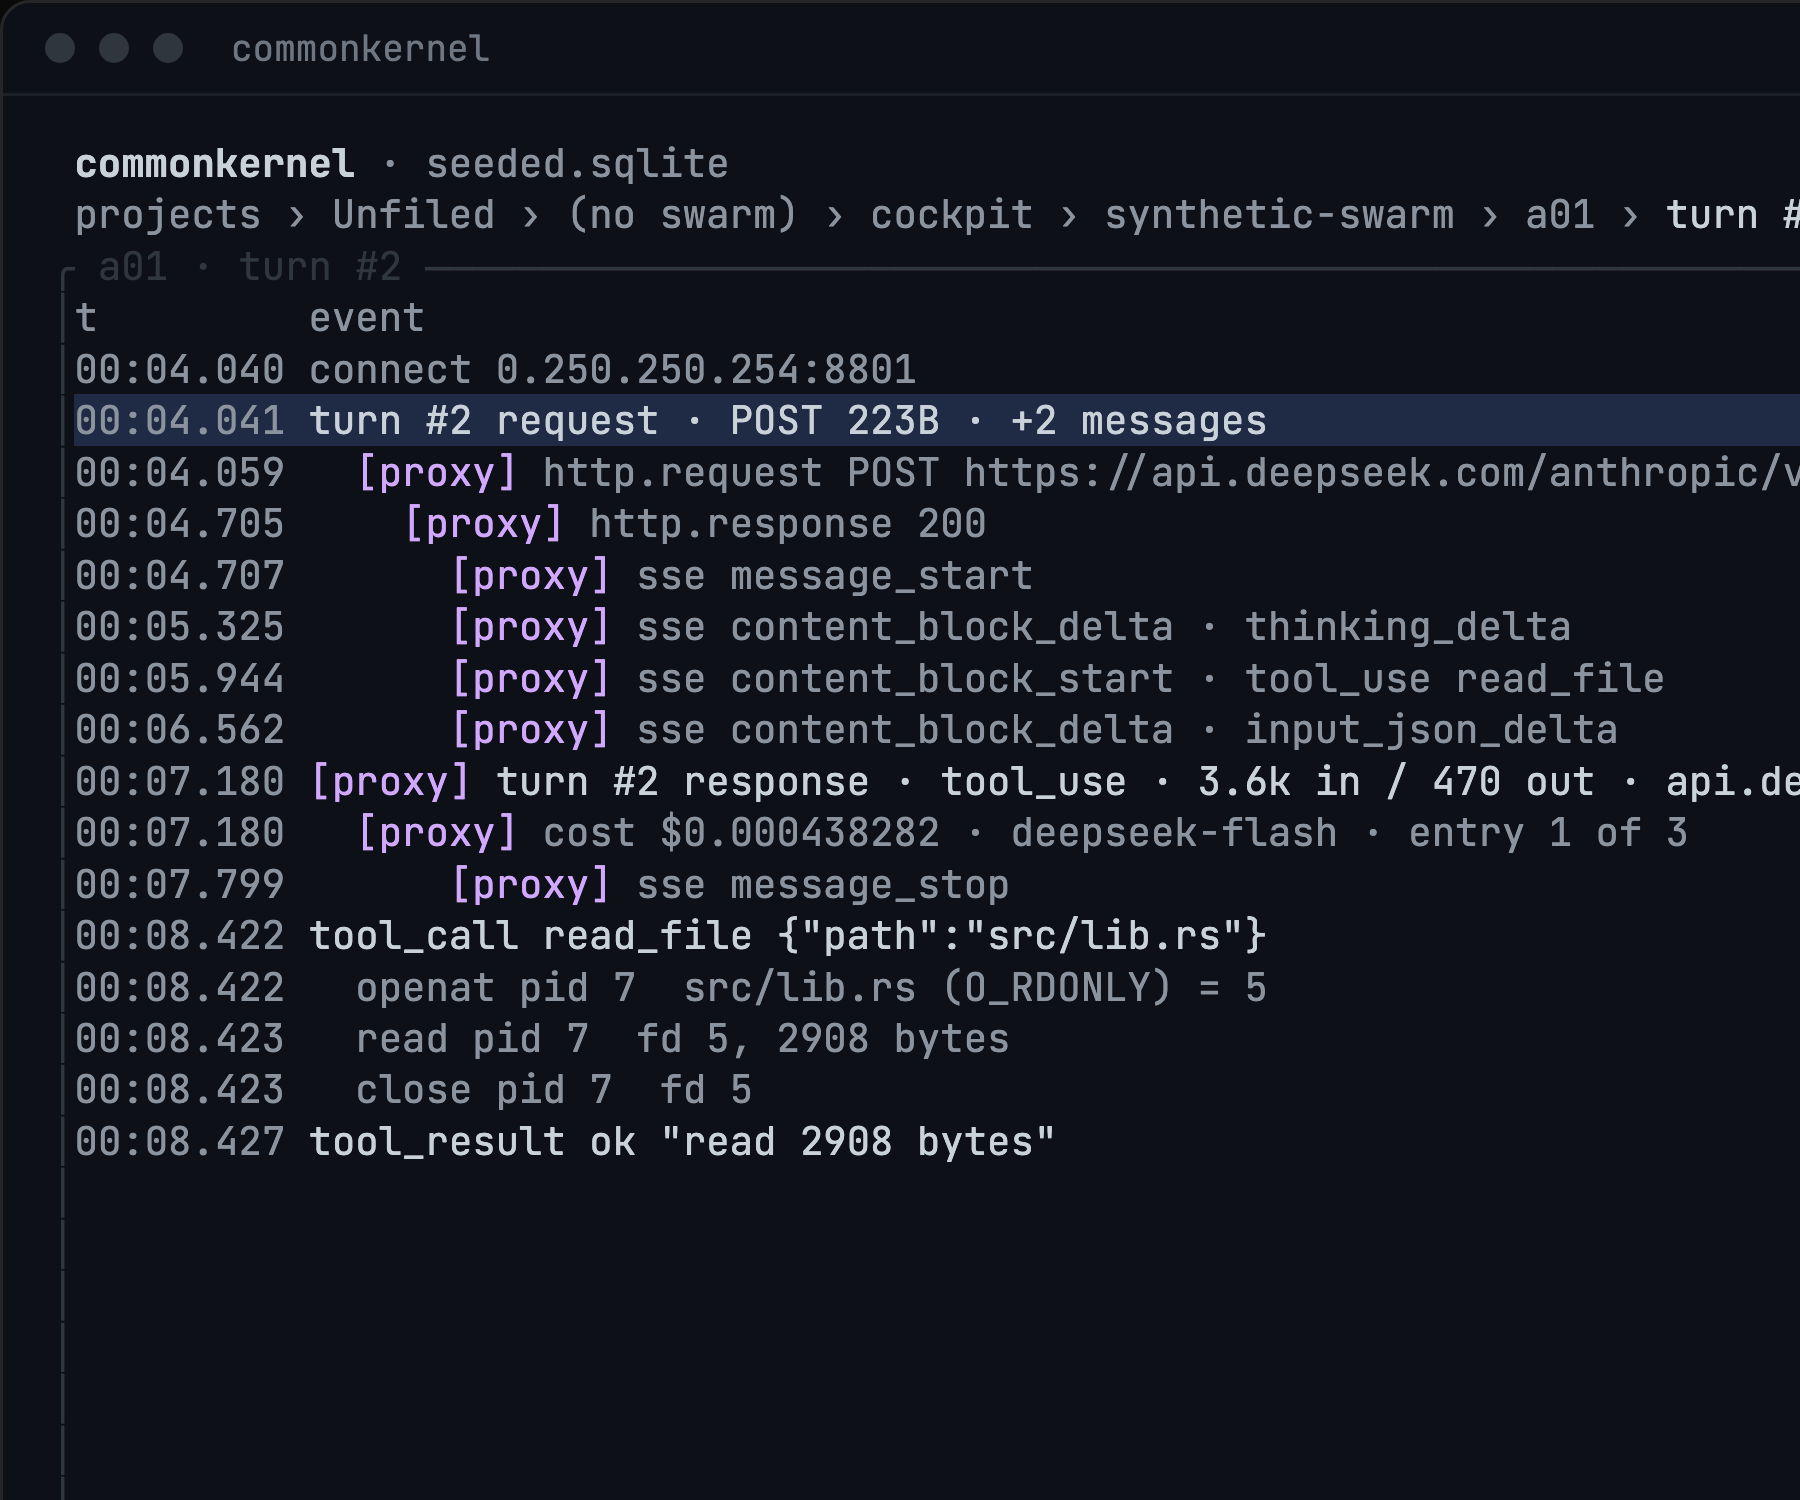Click the 'a01 · turn #2' panel title
1800x1500 pixels.
click(x=250, y=267)
